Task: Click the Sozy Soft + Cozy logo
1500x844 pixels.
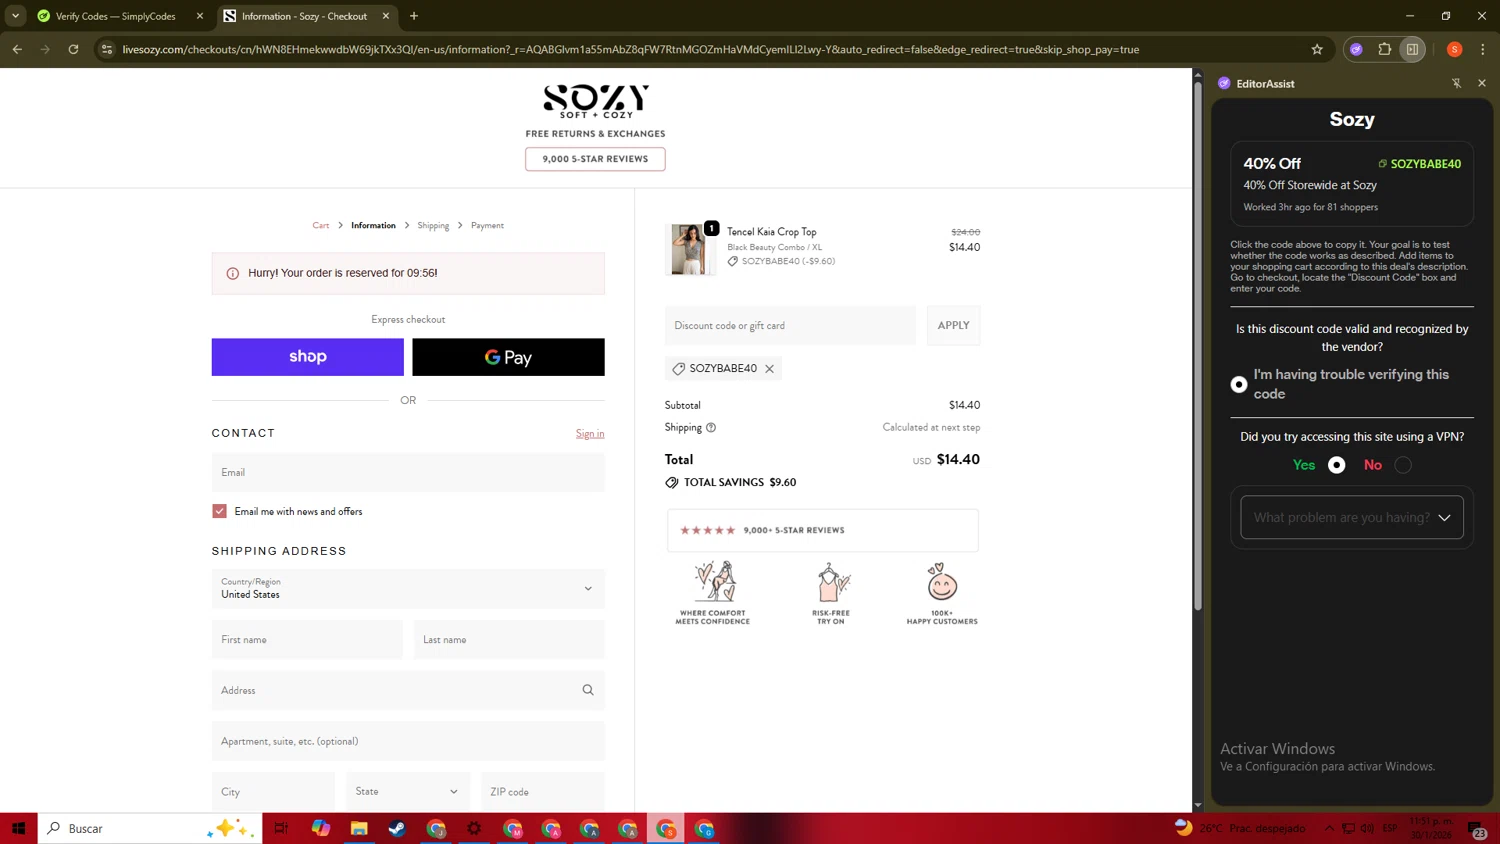Action: tap(596, 101)
